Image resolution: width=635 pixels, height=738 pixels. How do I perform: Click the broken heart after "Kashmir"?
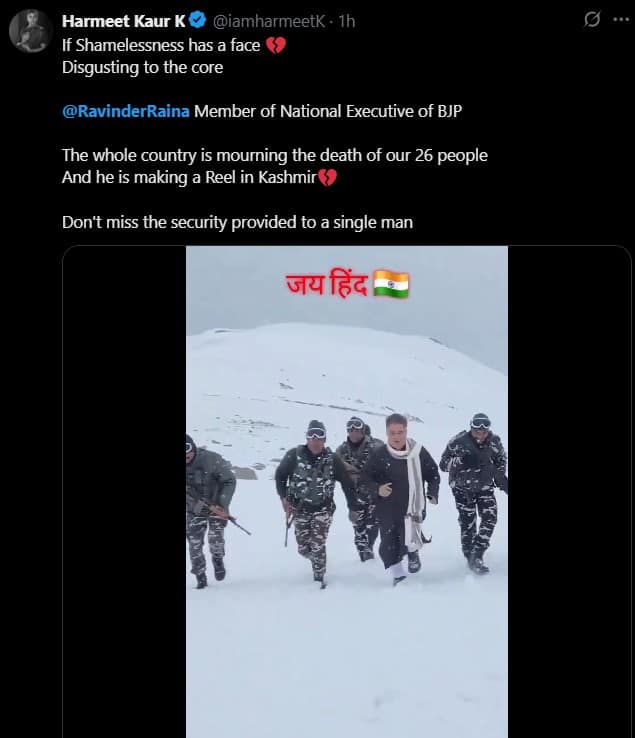(328, 178)
